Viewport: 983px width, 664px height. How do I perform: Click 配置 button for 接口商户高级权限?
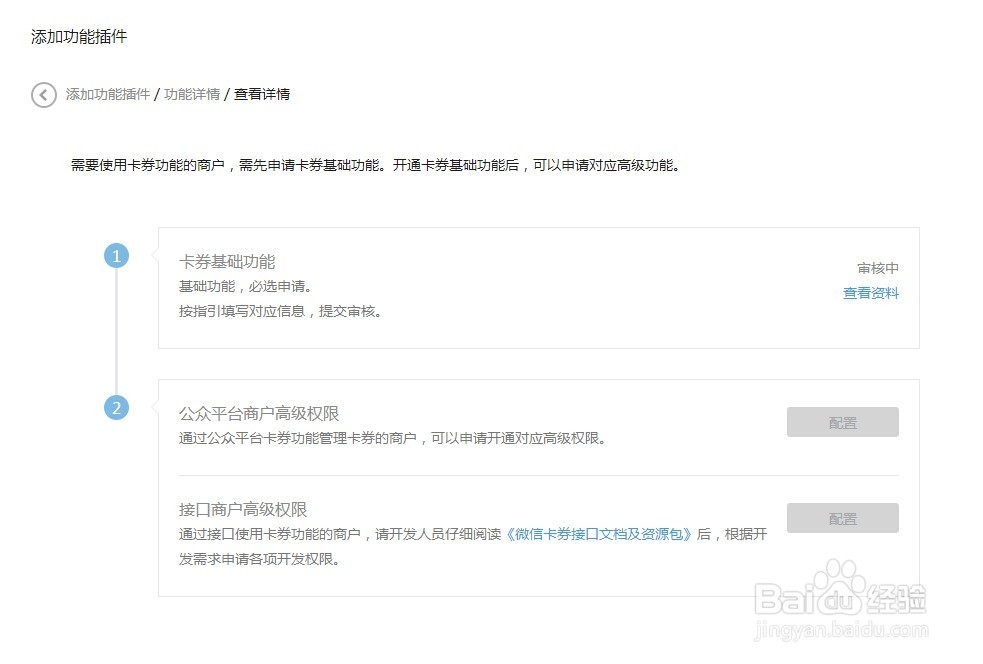click(842, 518)
